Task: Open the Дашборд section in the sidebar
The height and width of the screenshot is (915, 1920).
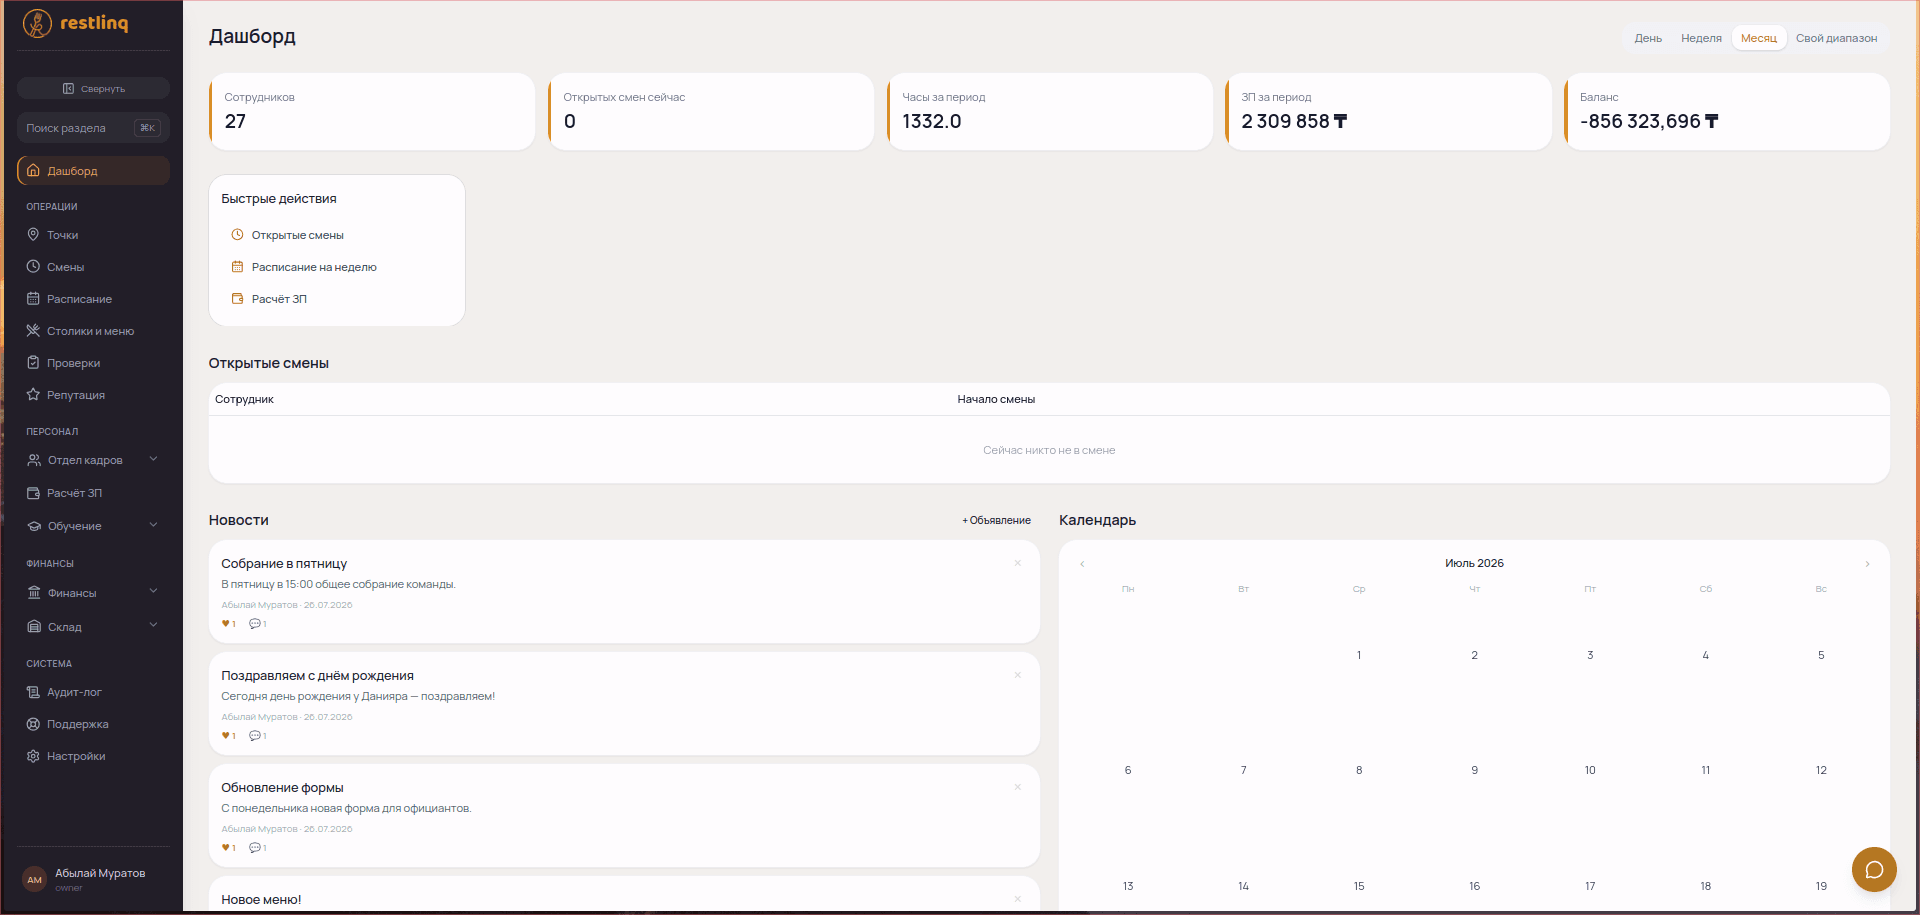Action: [93, 171]
